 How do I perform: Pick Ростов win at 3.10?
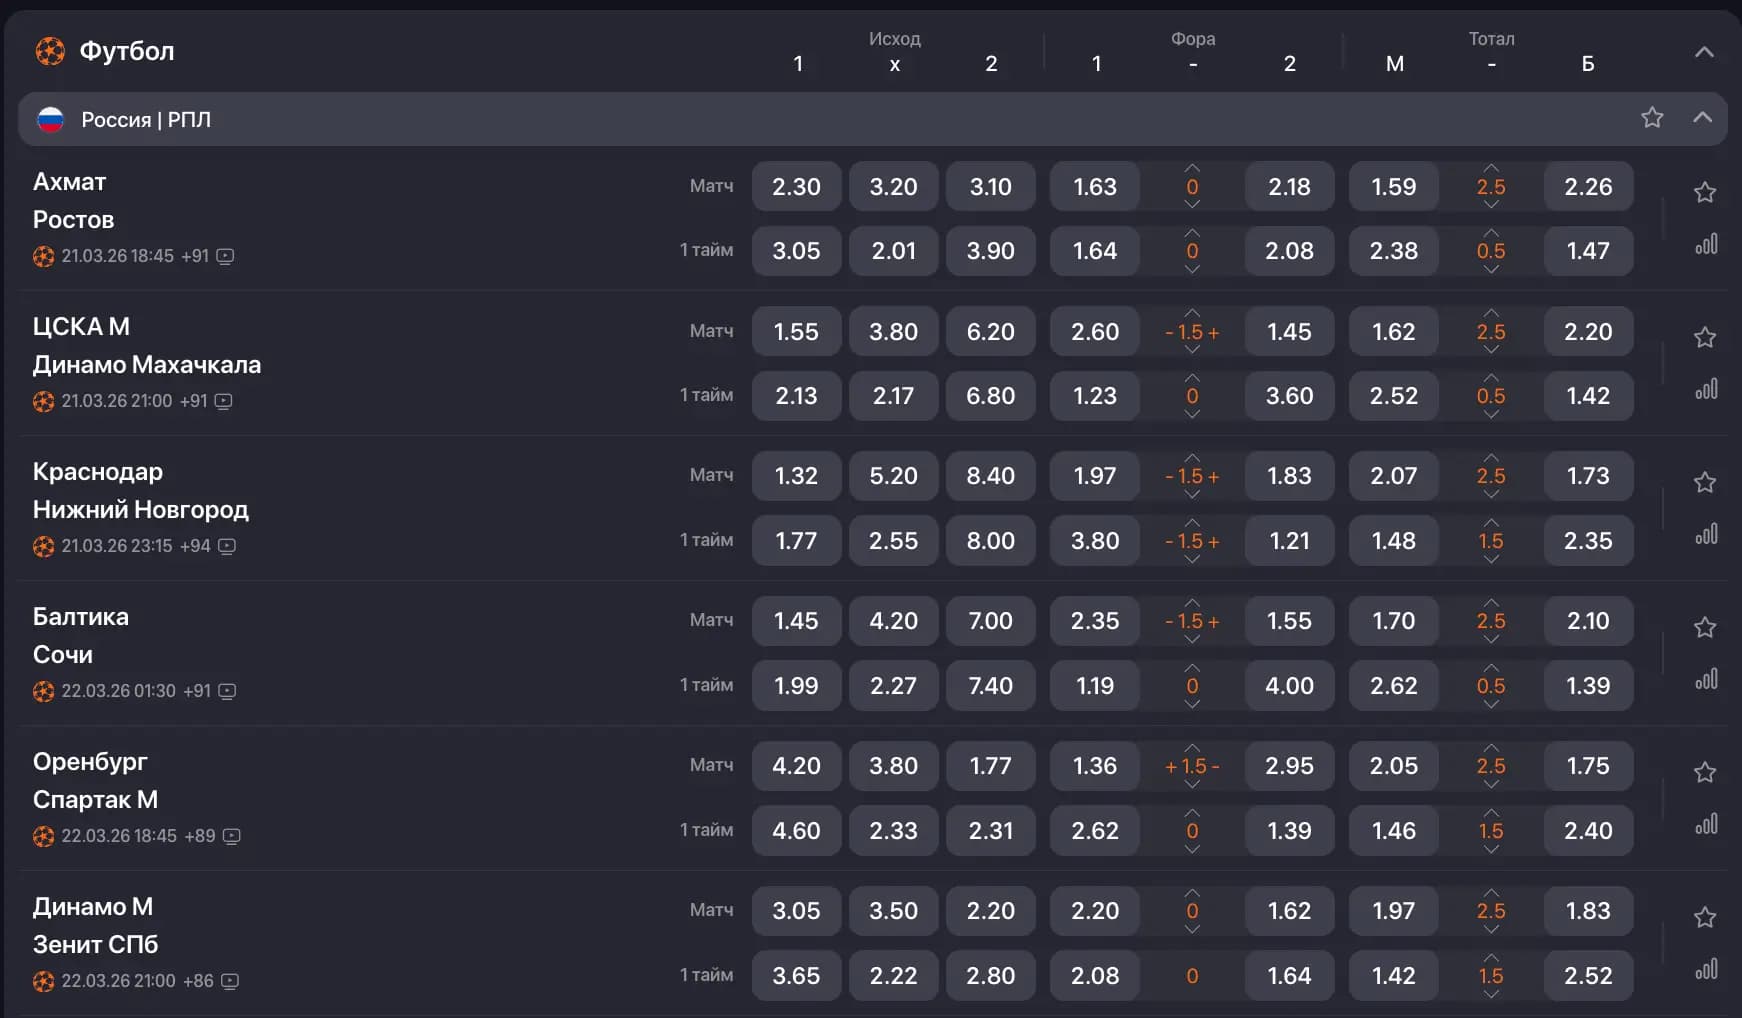[990, 187]
